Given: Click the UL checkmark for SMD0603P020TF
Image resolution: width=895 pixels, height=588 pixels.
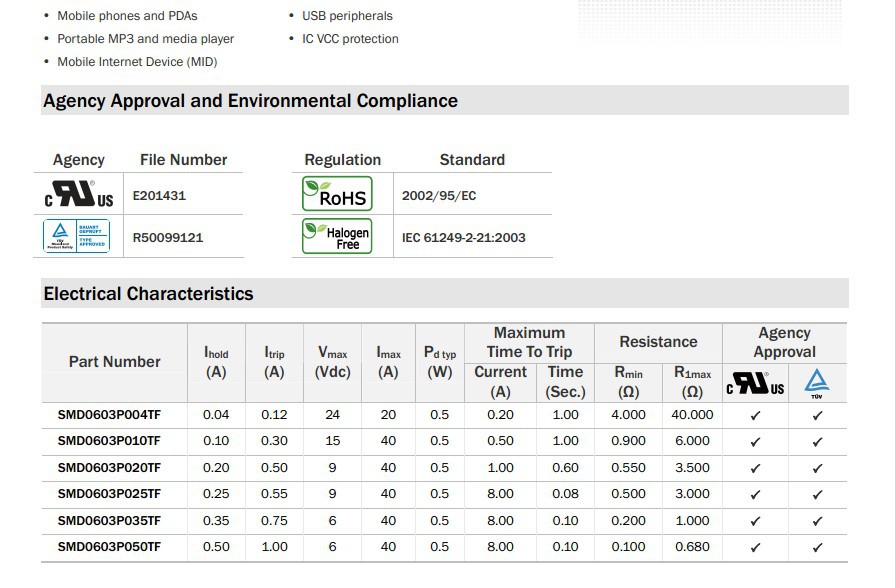Looking at the screenshot, I should pyautogui.click(x=755, y=469).
